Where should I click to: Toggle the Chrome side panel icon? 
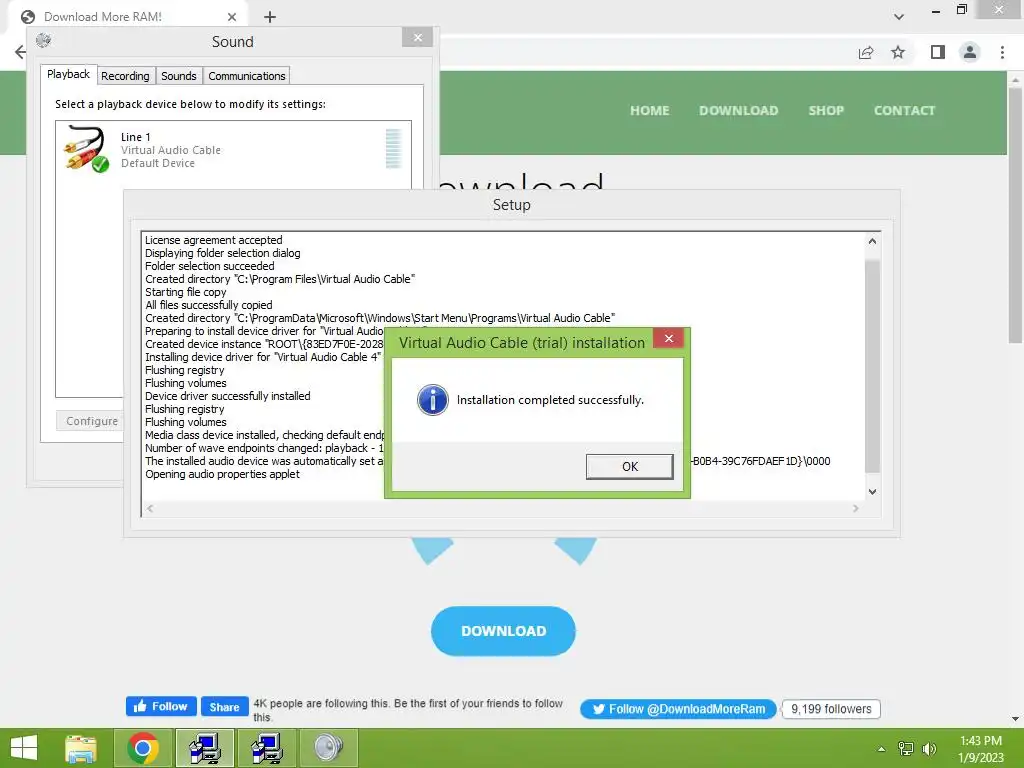(x=938, y=52)
